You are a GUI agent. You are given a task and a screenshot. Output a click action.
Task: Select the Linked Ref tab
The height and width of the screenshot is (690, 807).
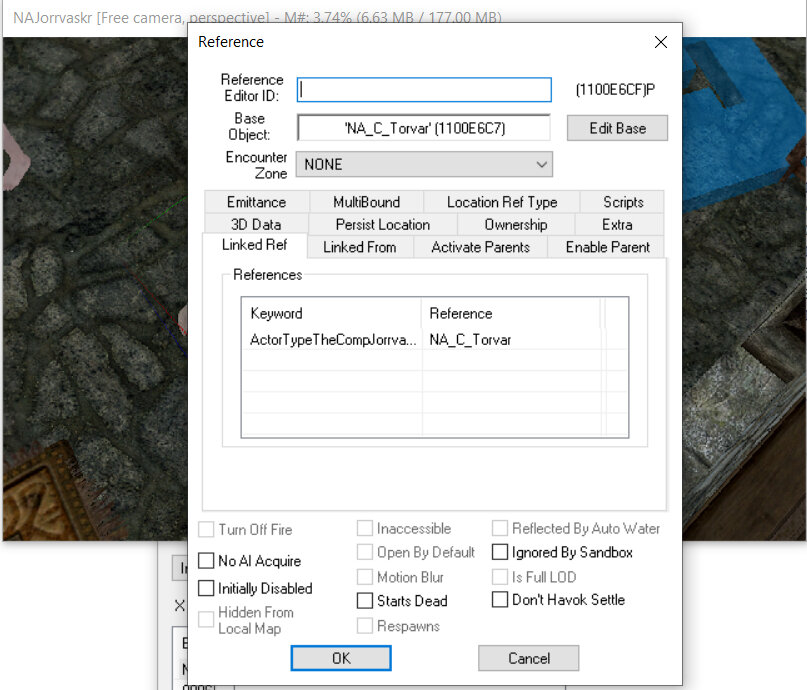click(x=254, y=245)
